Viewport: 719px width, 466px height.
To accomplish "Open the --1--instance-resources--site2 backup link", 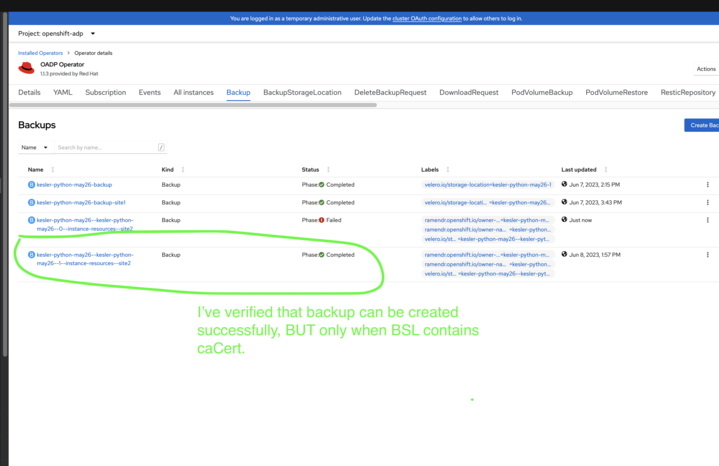I will tap(85, 259).
